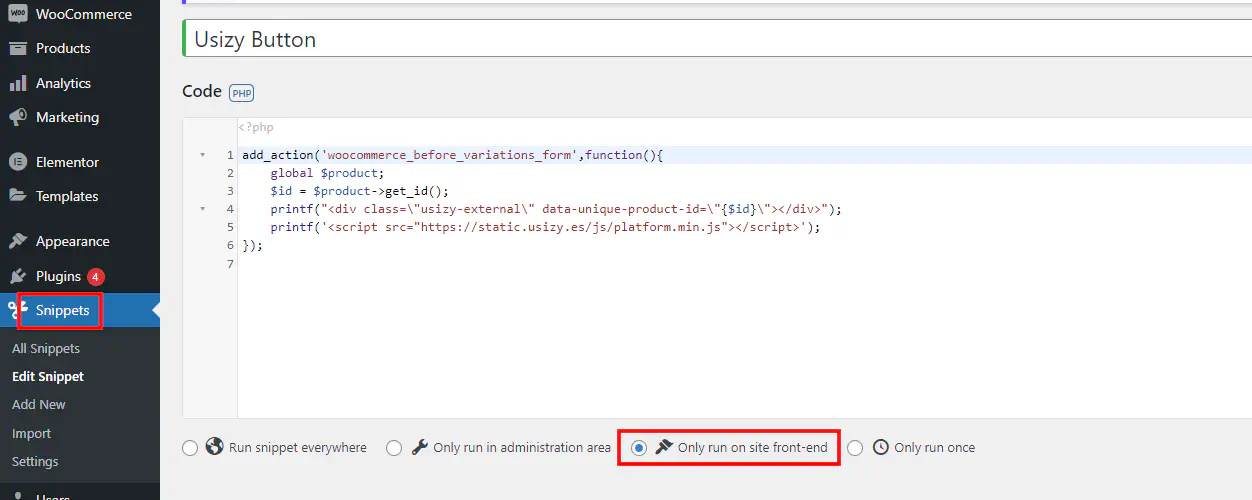Click the red plugins update badge
The image size is (1252, 500).
tap(96, 277)
